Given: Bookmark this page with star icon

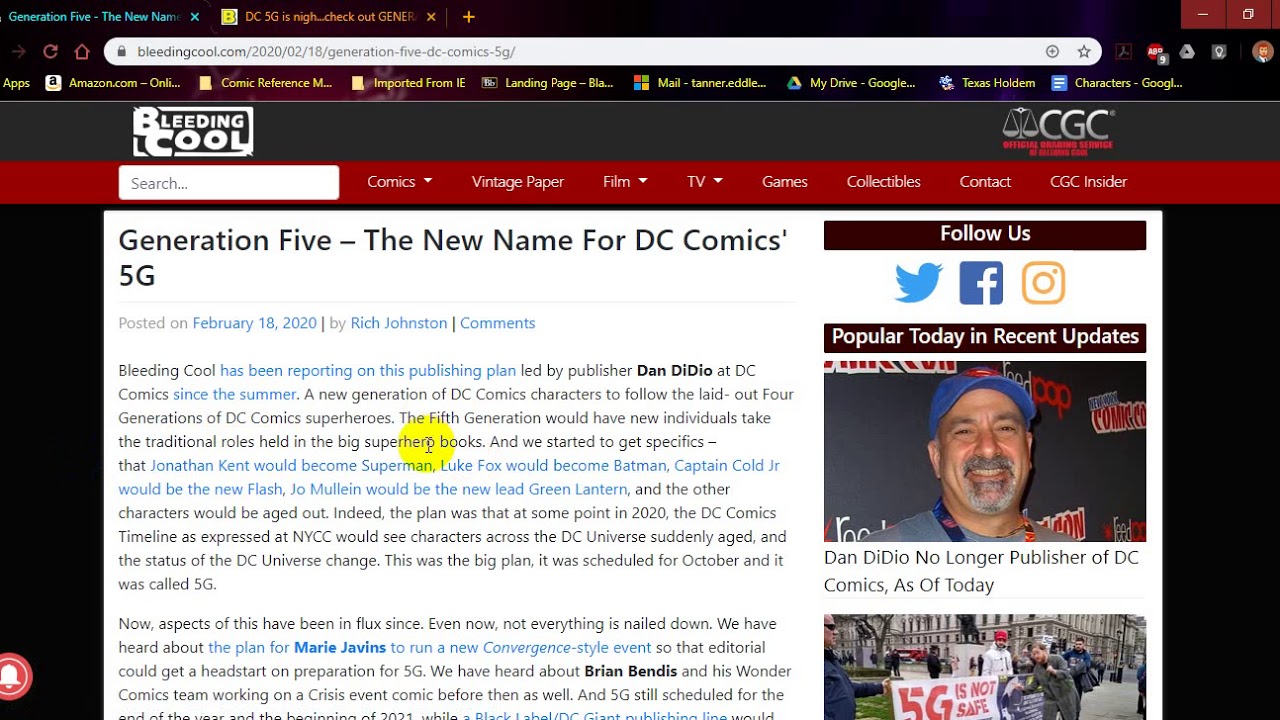Looking at the screenshot, I should [1084, 51].
